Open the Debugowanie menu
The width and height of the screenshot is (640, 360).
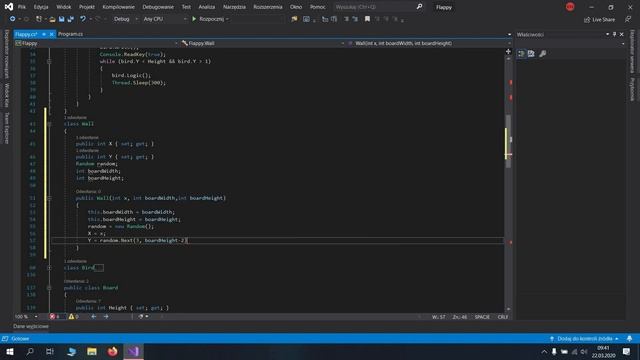coord(158,7)
